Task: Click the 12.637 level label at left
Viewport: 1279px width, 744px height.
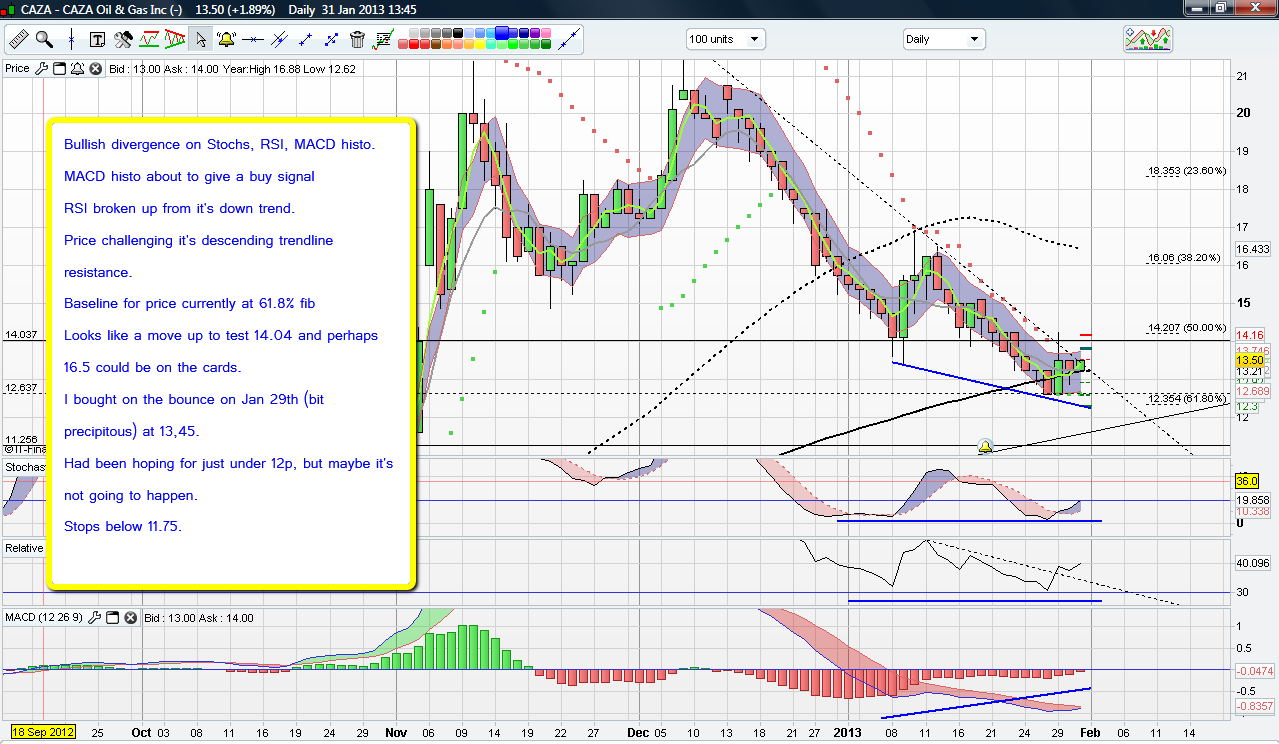Action: [21, 388]
